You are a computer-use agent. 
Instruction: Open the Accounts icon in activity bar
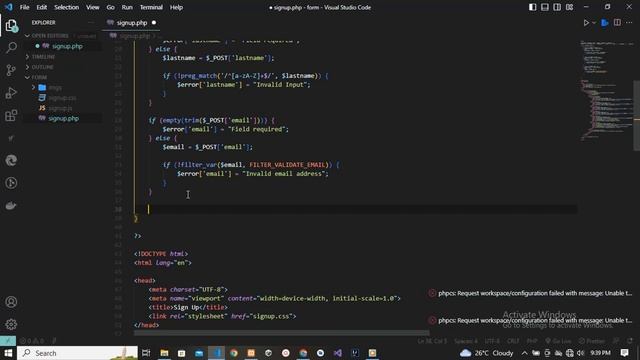pos(11,302)
